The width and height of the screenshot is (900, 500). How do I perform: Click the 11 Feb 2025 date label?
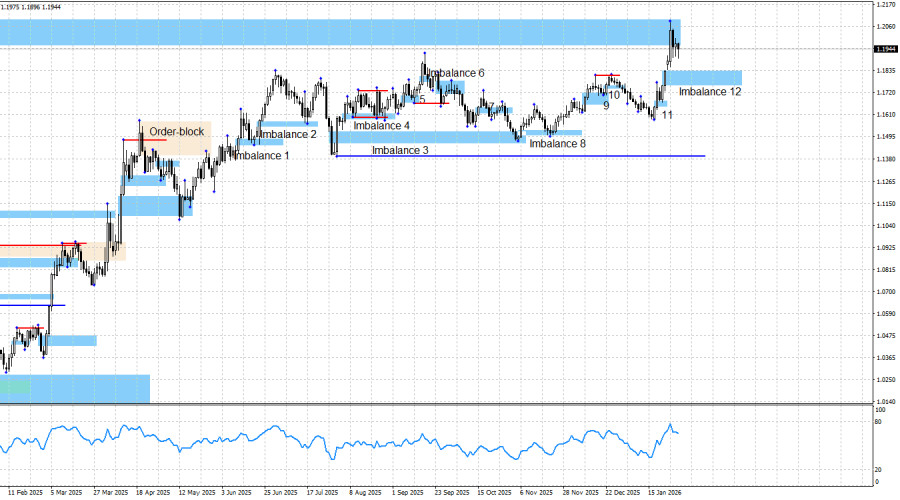point(24,492)
